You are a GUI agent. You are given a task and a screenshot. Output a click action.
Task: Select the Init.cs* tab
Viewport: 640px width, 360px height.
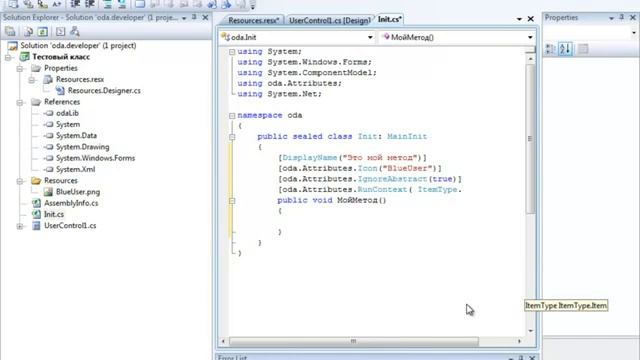tap(389, 19)
